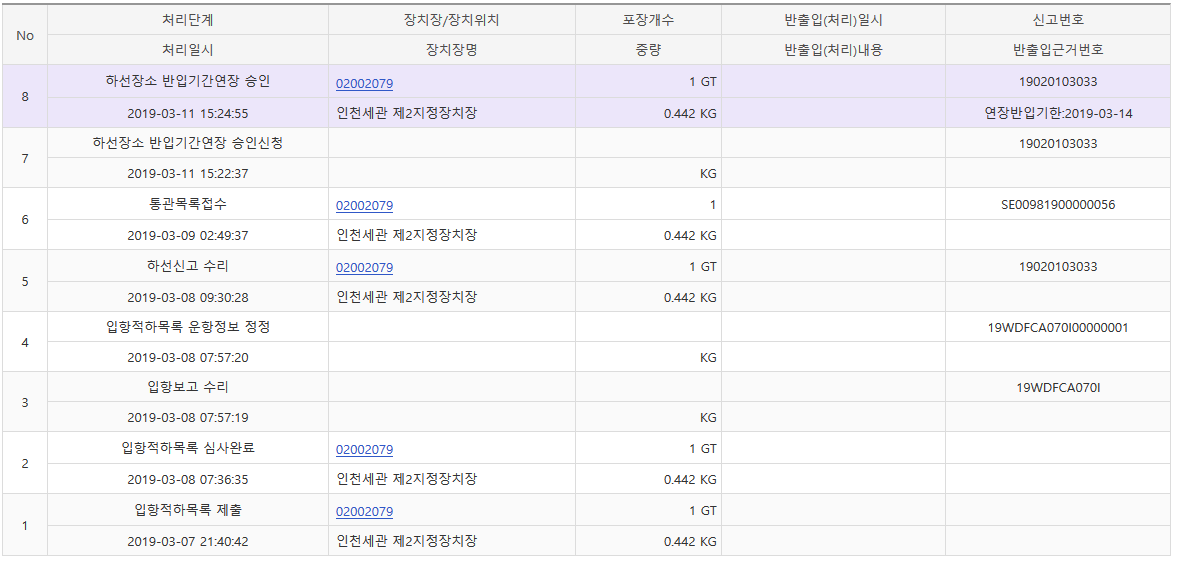Click the 입항적하목록 운항정보 정정 cell
Screen dimensions: 1179x572
pyautogui.click(x=187, y=327)
